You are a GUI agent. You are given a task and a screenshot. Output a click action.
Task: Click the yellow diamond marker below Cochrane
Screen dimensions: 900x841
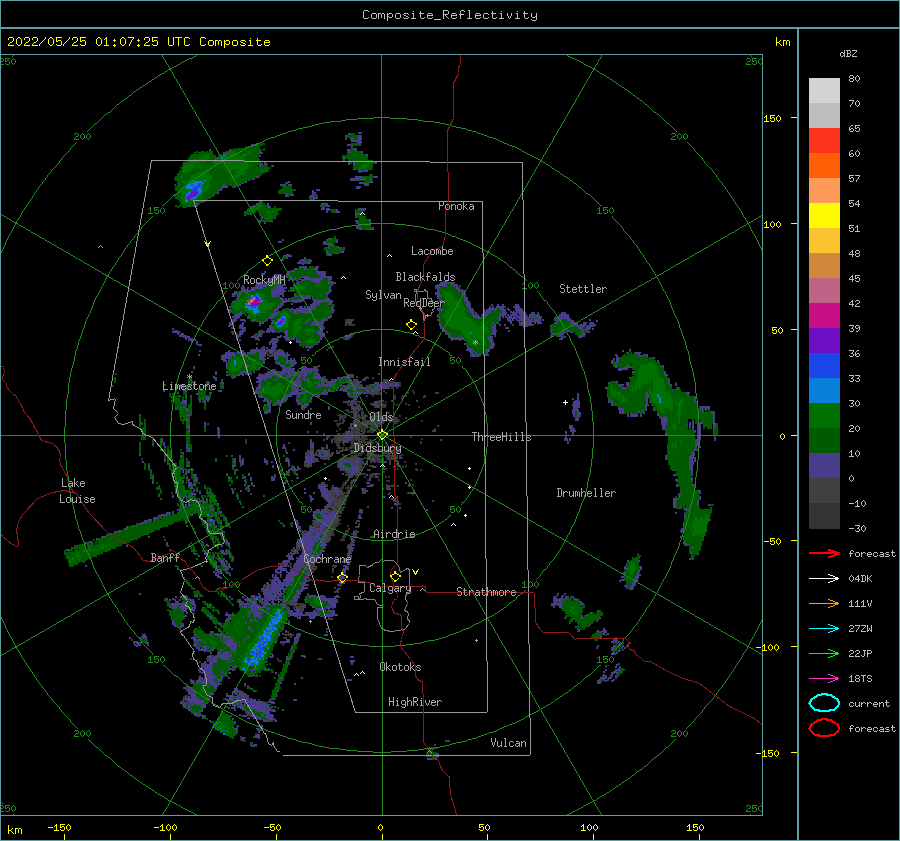pyautogui.click(x=342, y=578)
